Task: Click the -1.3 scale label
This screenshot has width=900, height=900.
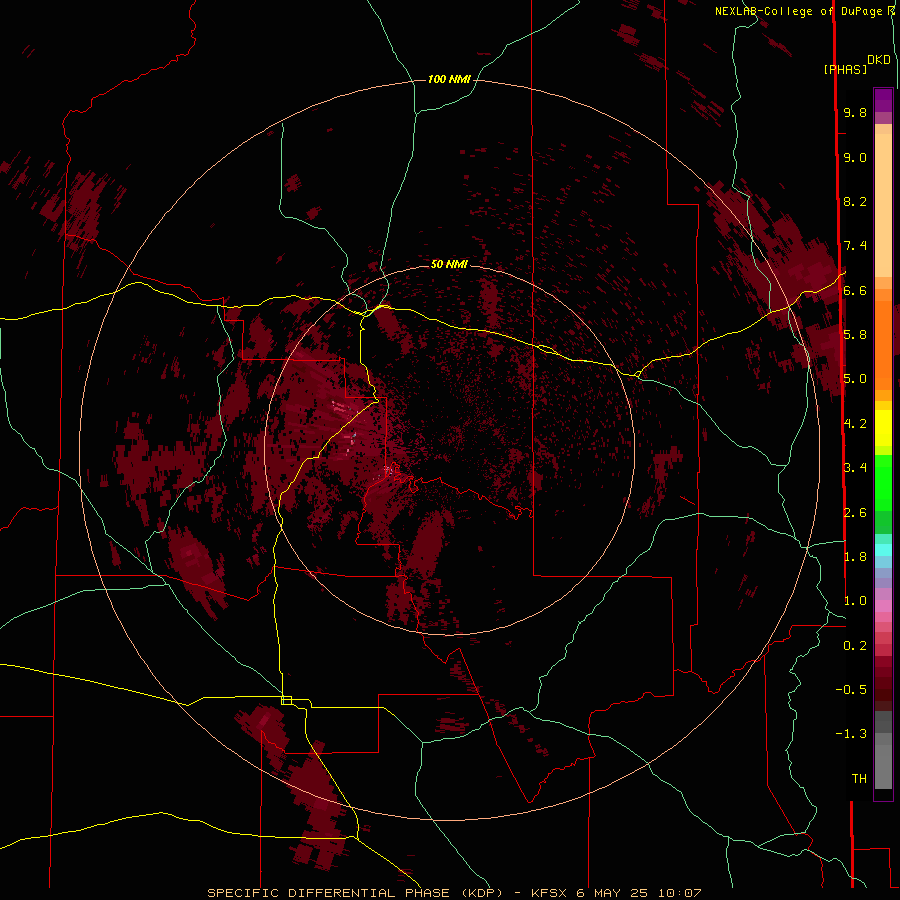Action: pyautogui.click(x=851, y=734)
